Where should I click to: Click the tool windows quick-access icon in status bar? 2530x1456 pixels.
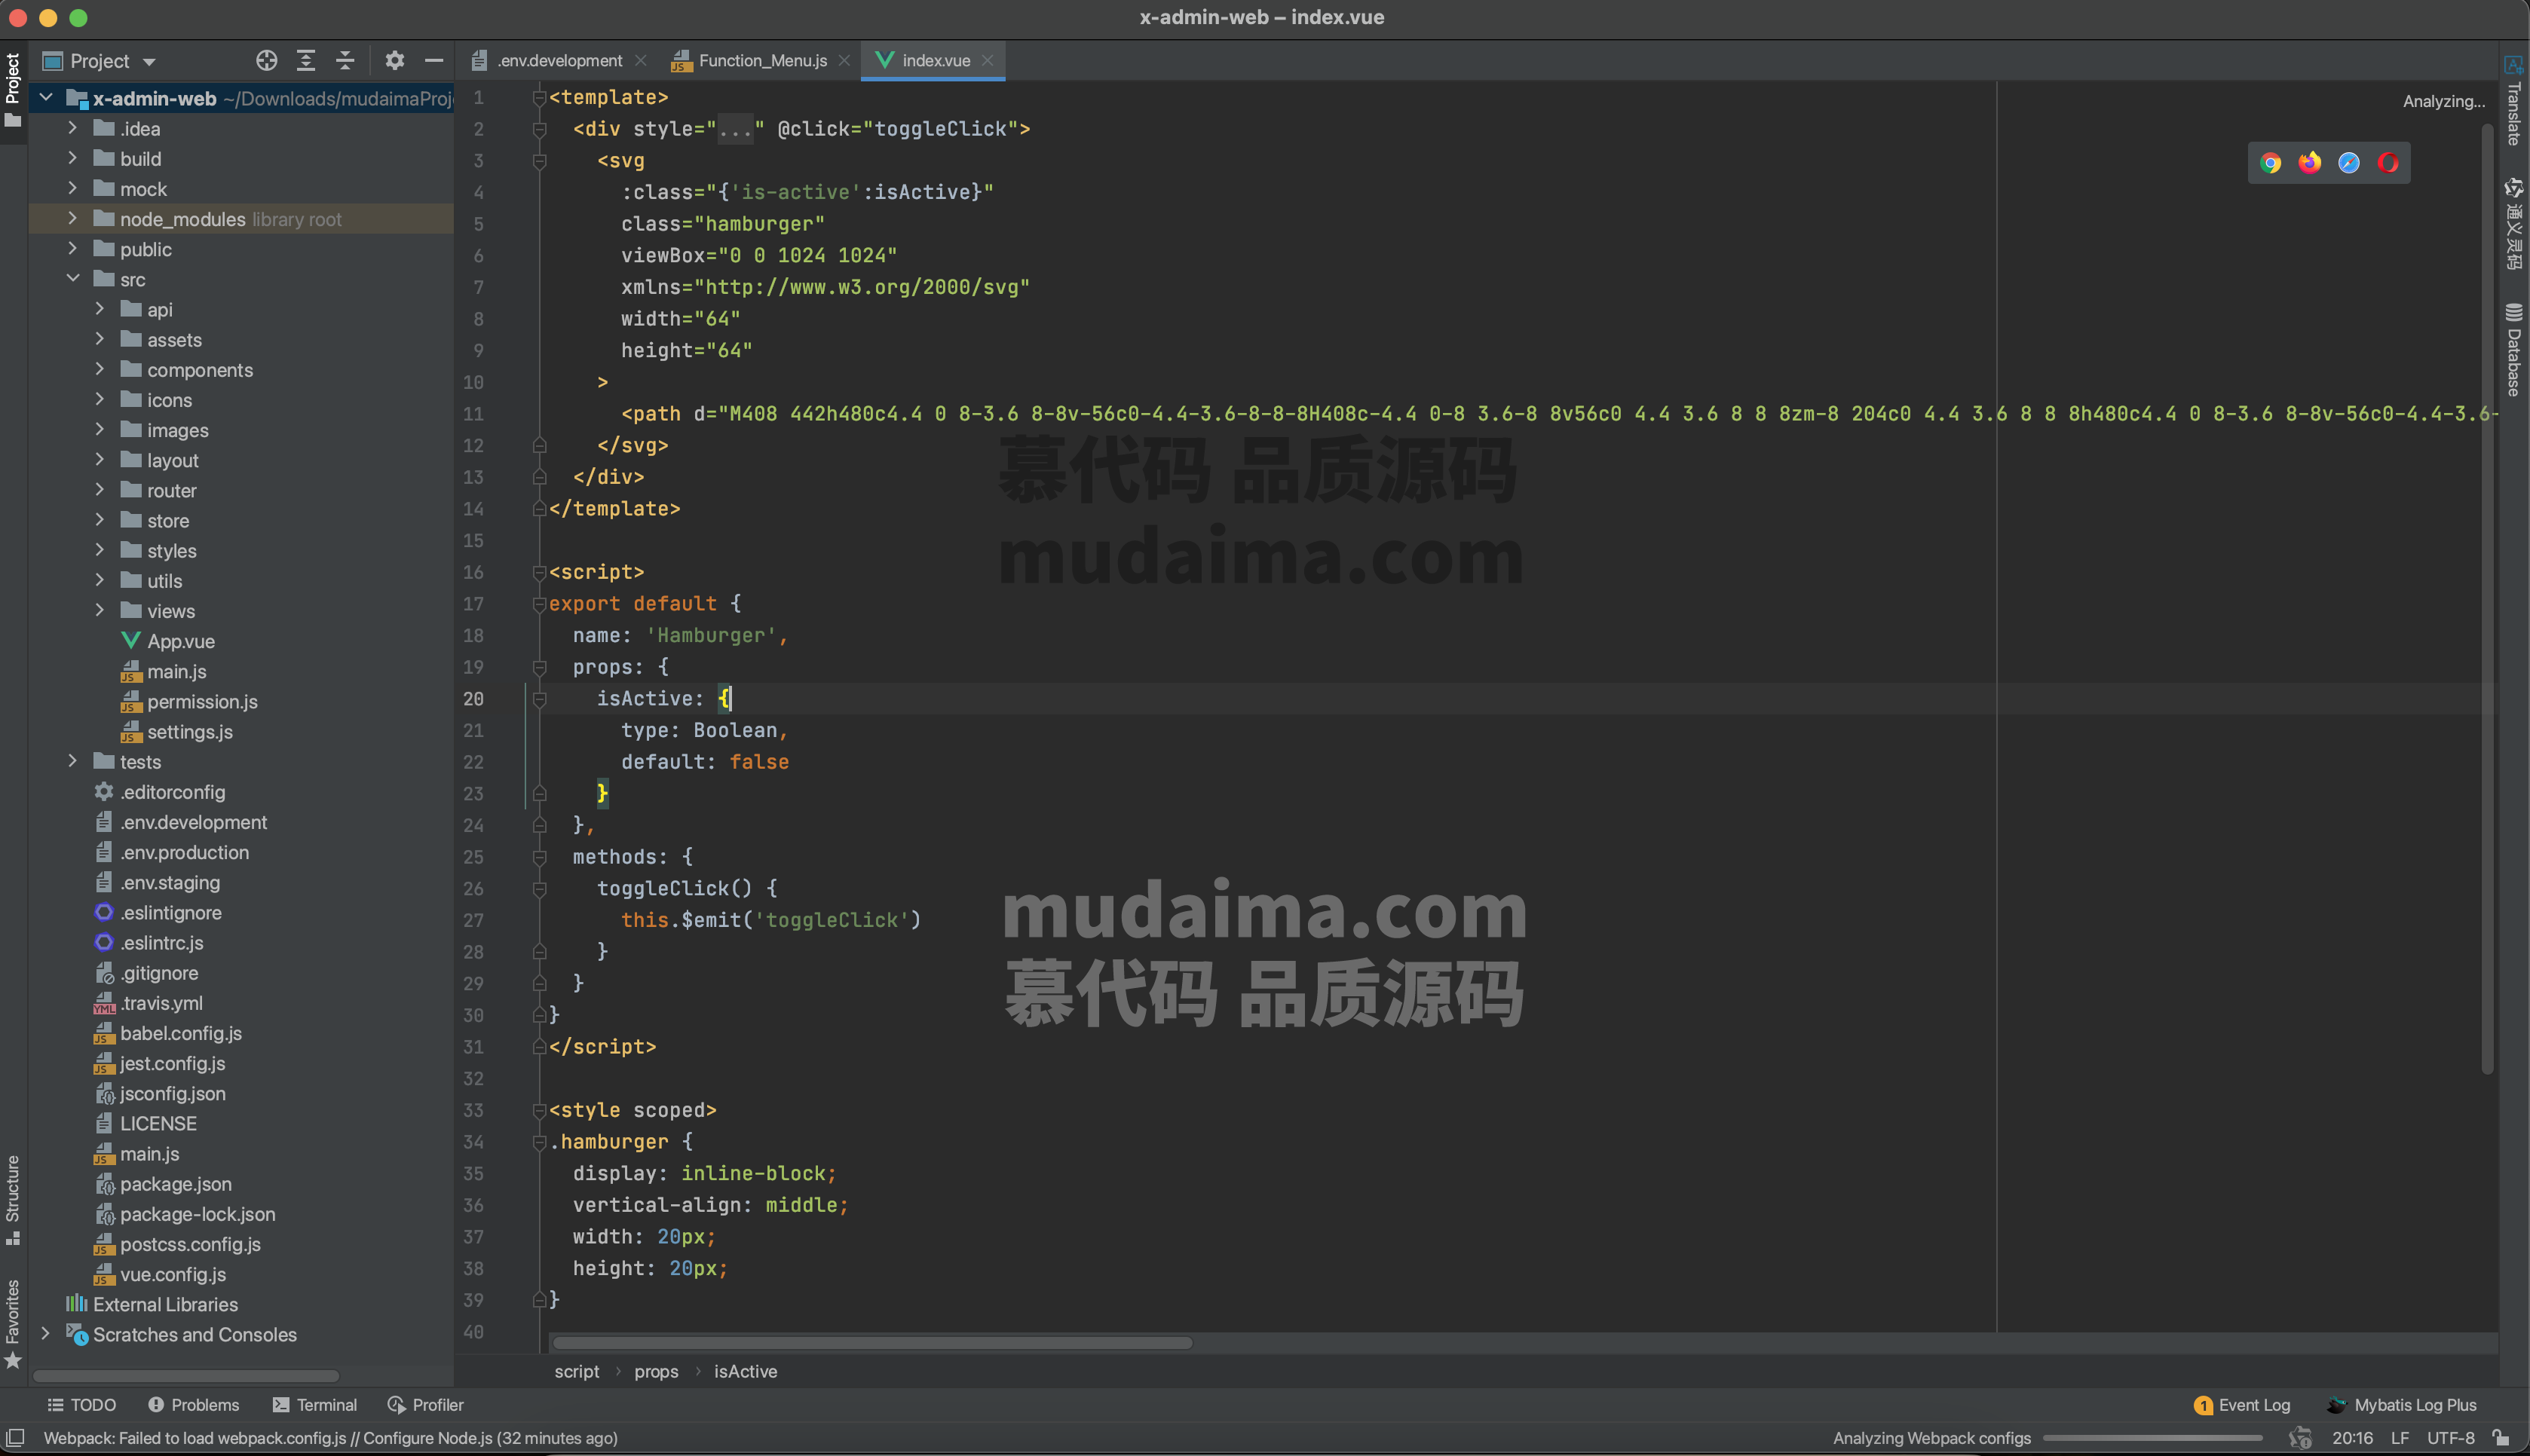tap(15, 1438)
